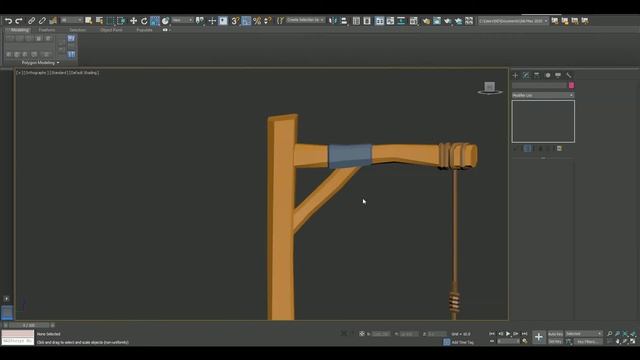Toggle the Layer Explorer icon

pyautogui.click(x=367, y=20)
